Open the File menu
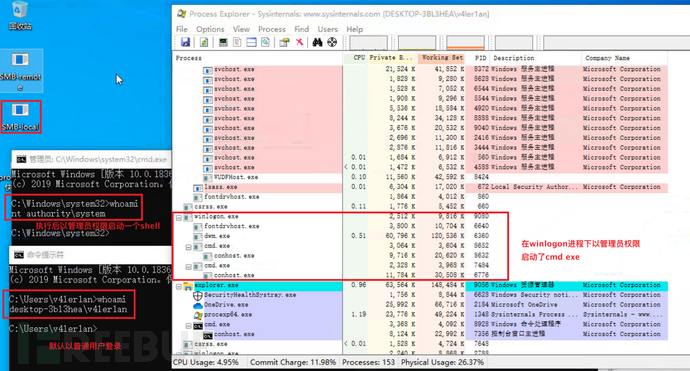This screenshot has width=690, height=371. coord(182,29)
